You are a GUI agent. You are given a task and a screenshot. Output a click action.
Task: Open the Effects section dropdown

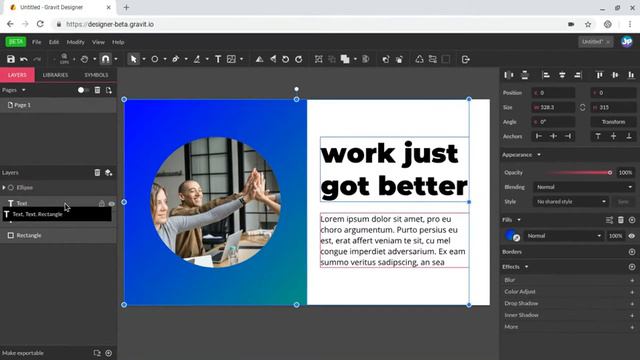[x=526, y=267]
